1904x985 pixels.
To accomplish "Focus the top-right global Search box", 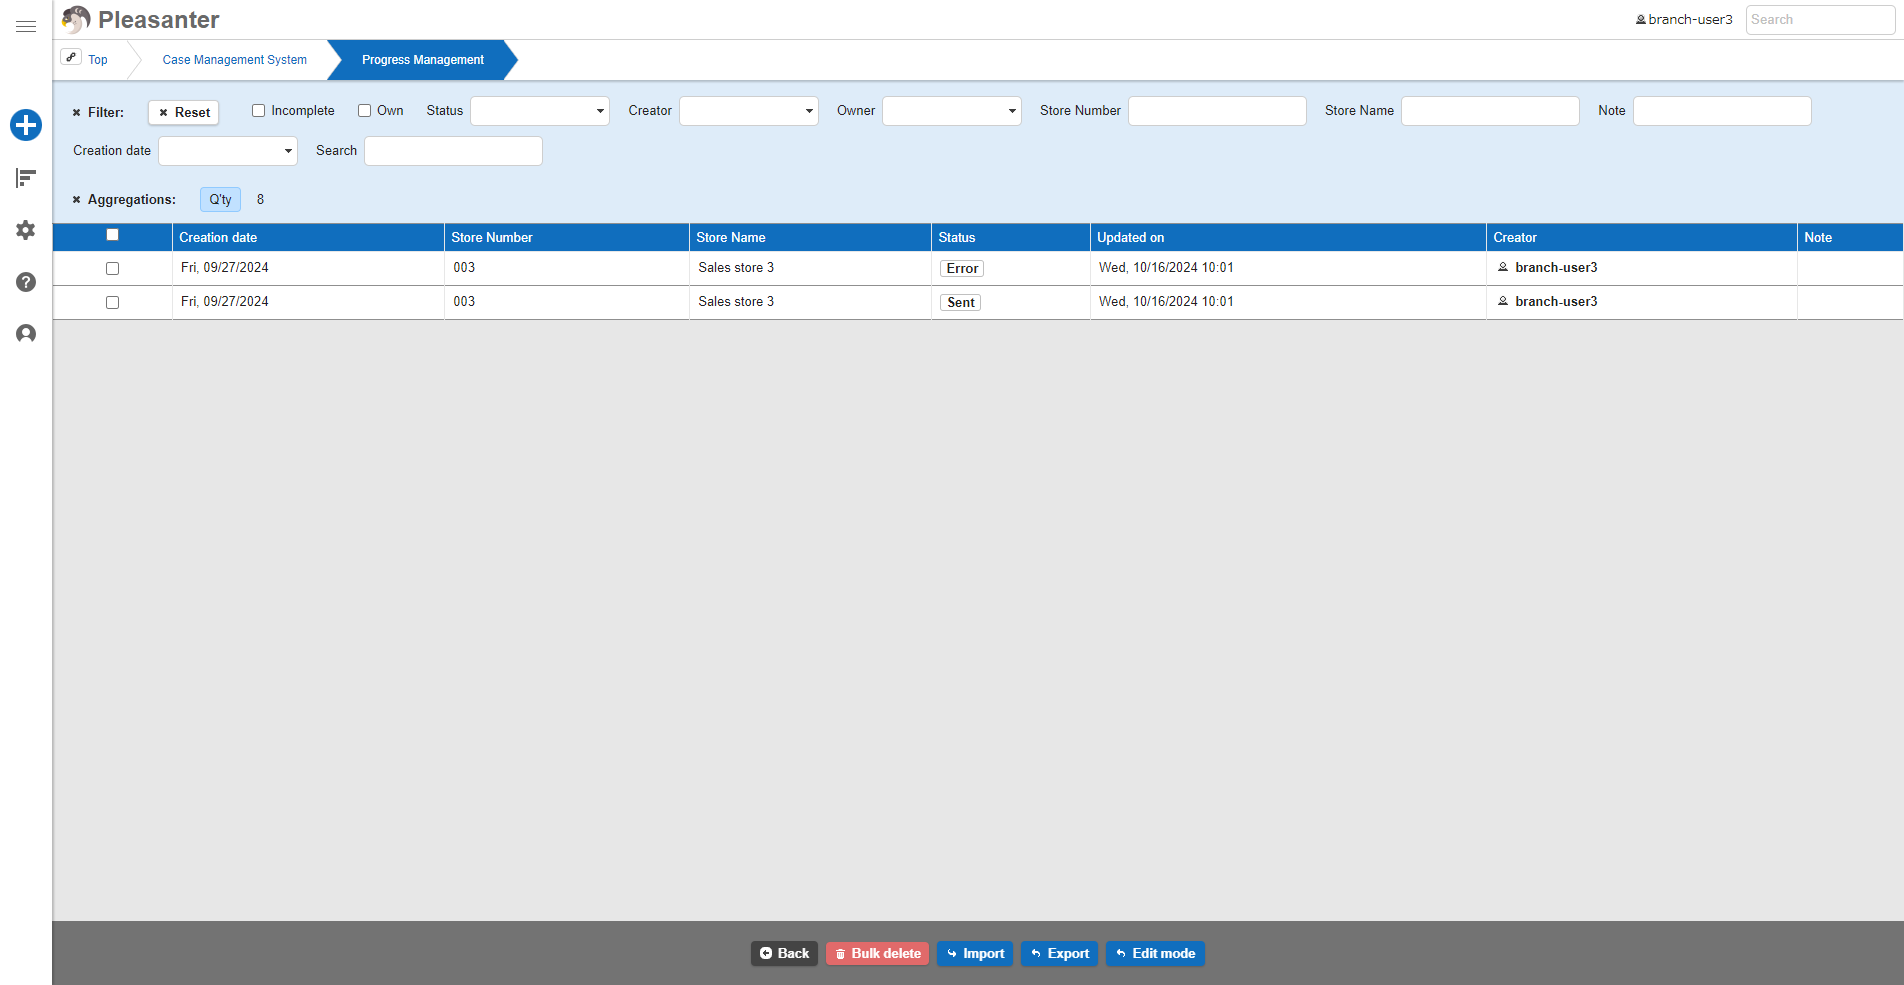I will 1820,20.
